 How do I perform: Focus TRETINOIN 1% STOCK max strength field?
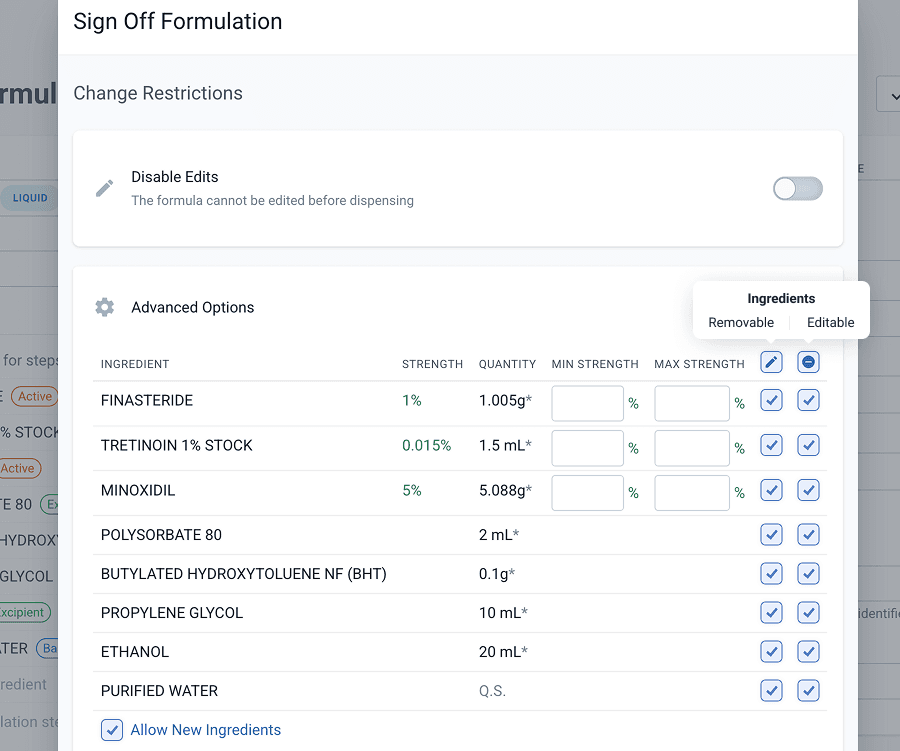coord(692,448)
